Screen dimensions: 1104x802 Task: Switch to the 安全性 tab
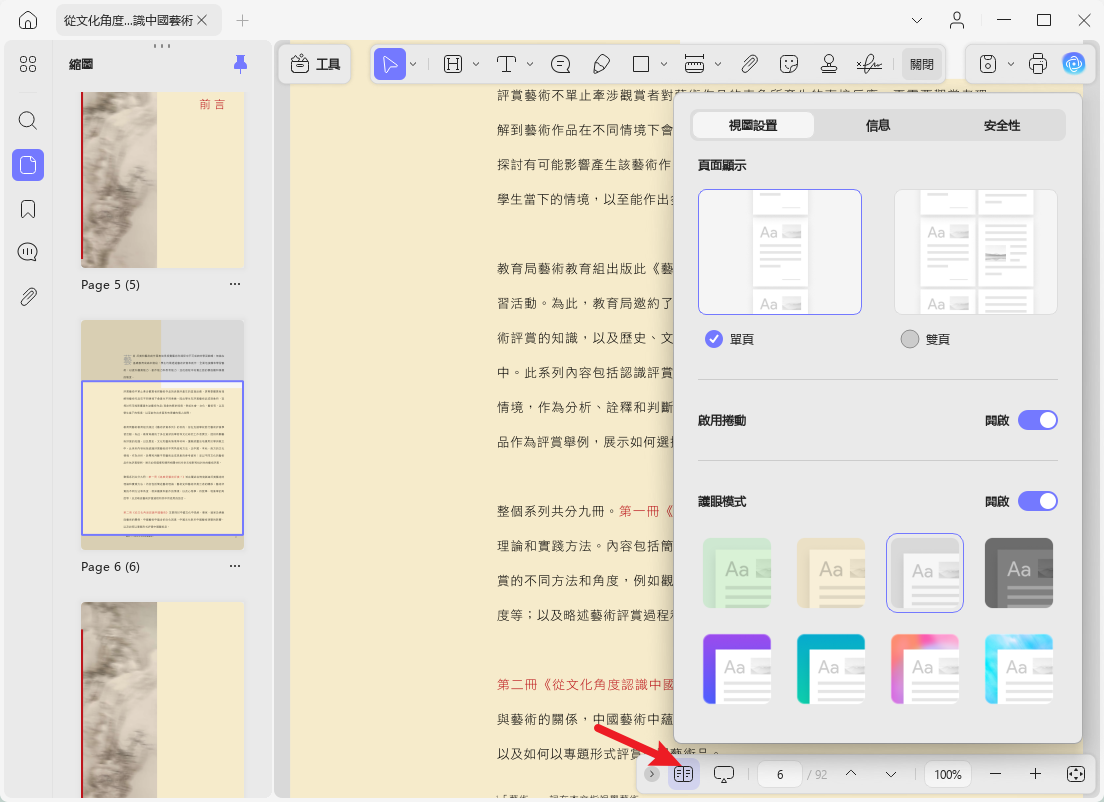pyautogui.click(x=1002, y=125)
